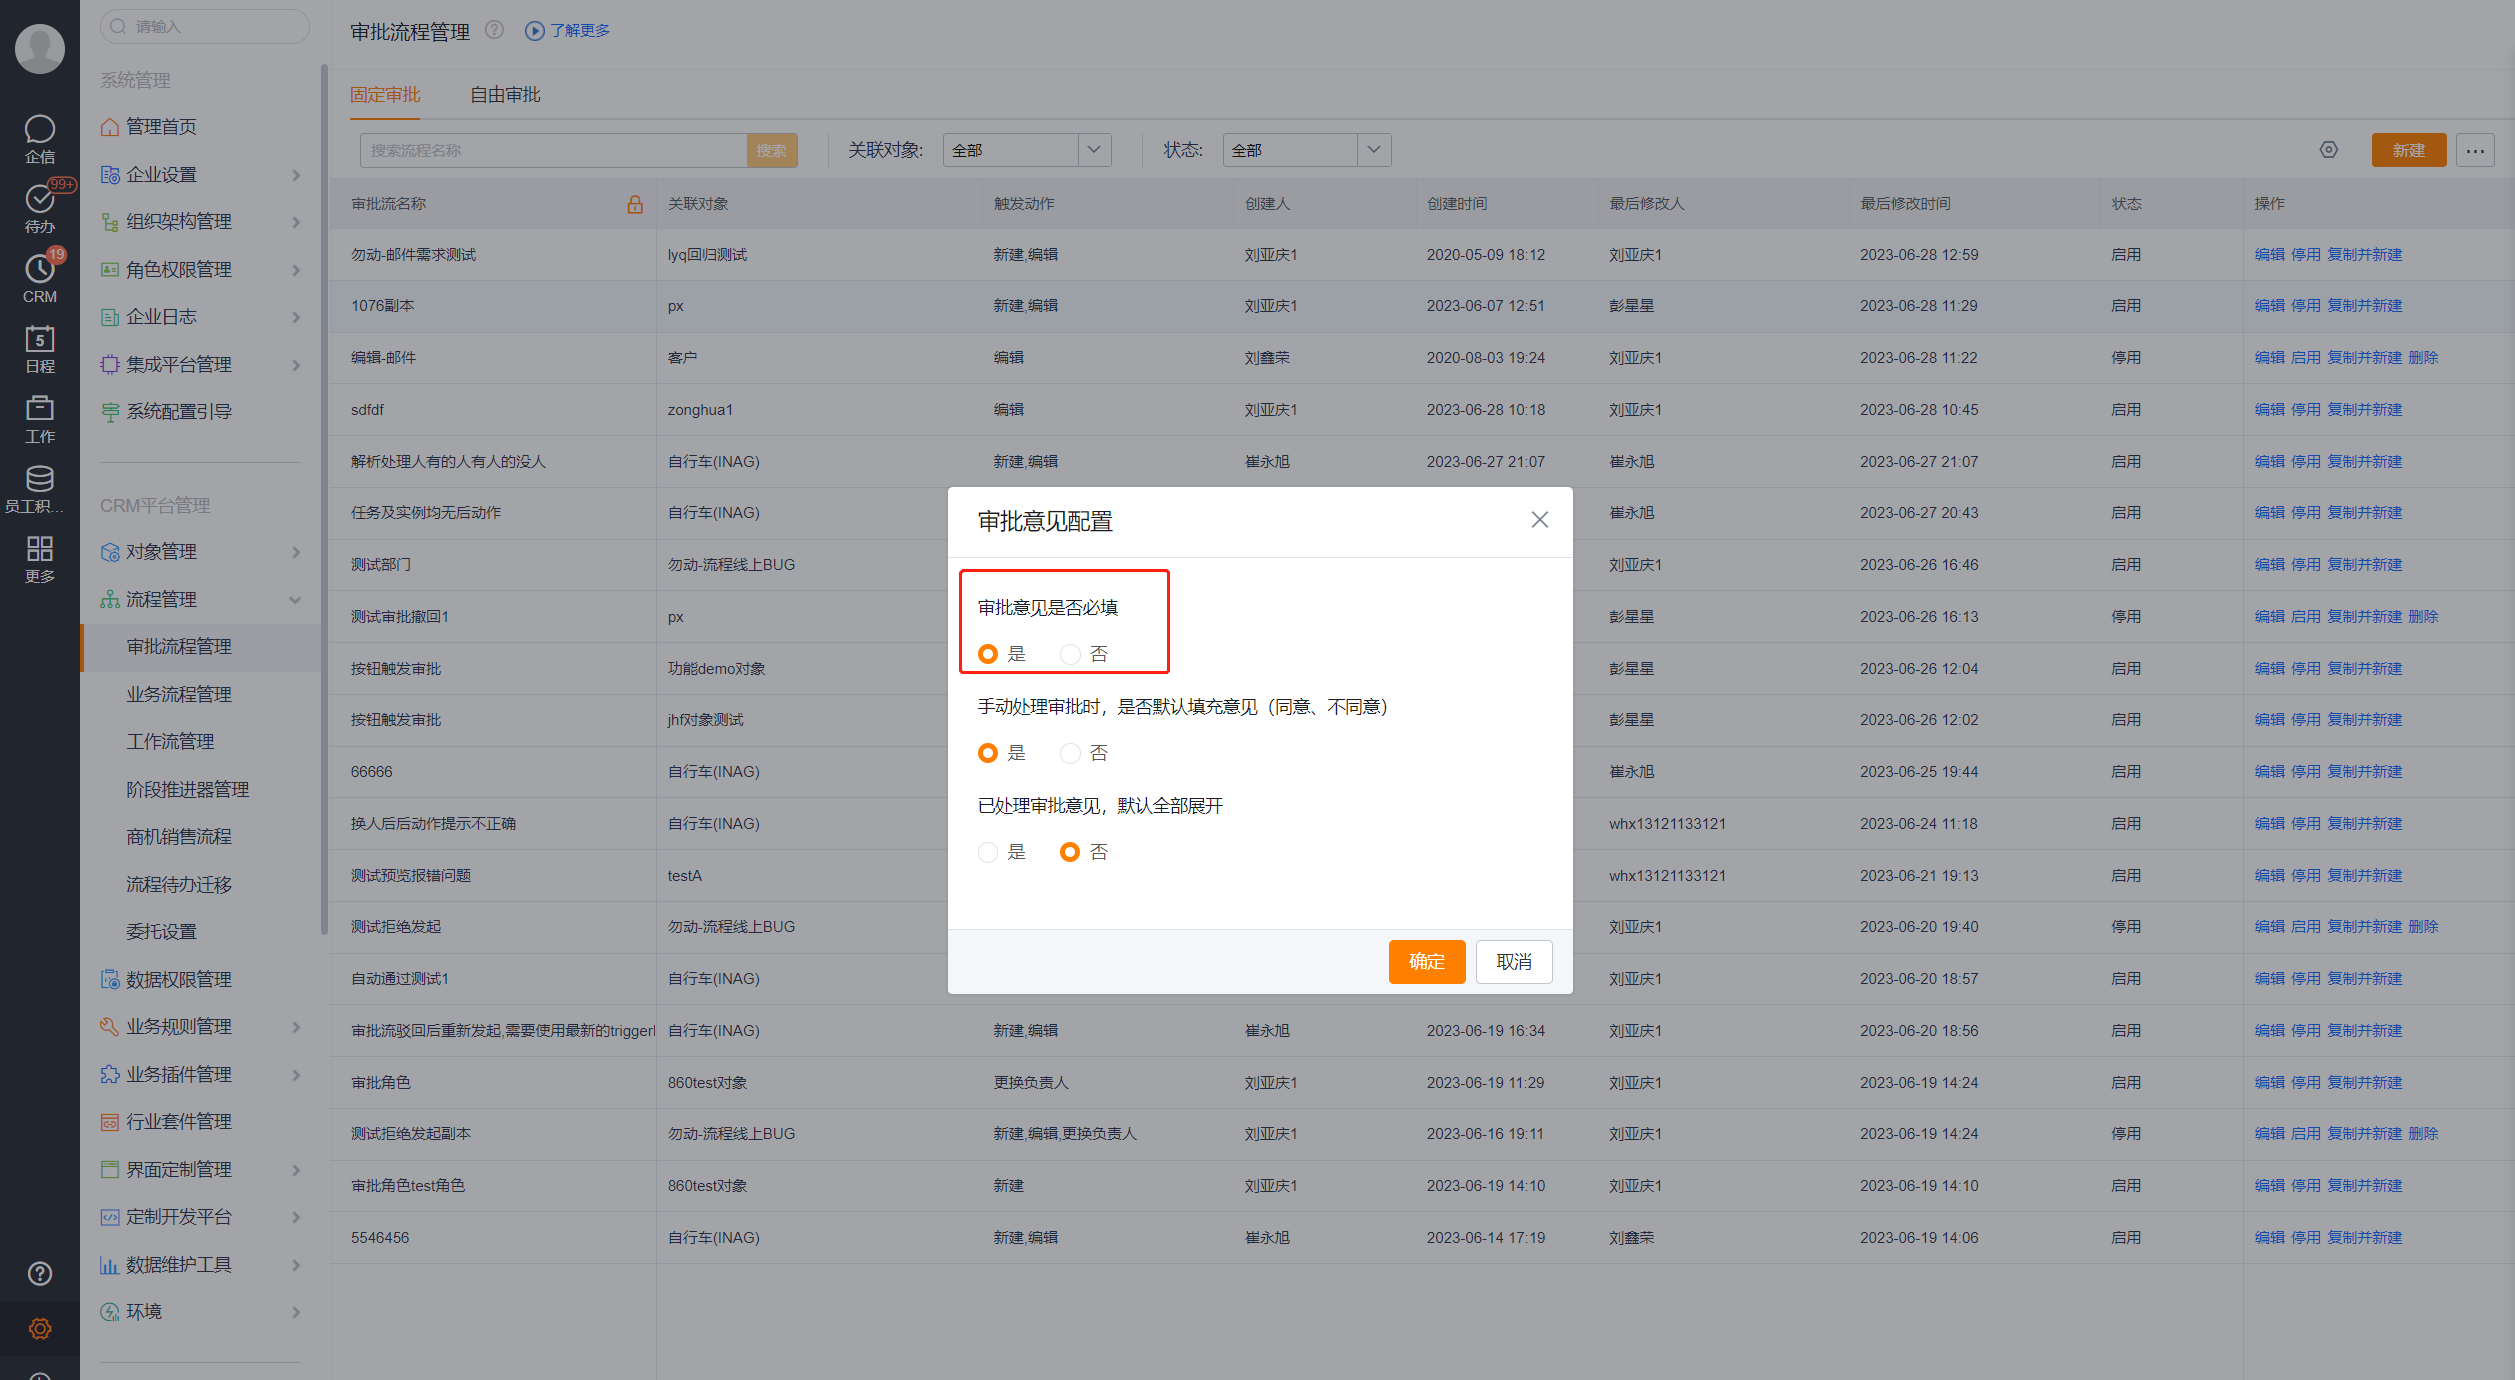The image size is (2515, 1380).
Task: Click the 数据权限管理 icon
Action: point(110,980)
